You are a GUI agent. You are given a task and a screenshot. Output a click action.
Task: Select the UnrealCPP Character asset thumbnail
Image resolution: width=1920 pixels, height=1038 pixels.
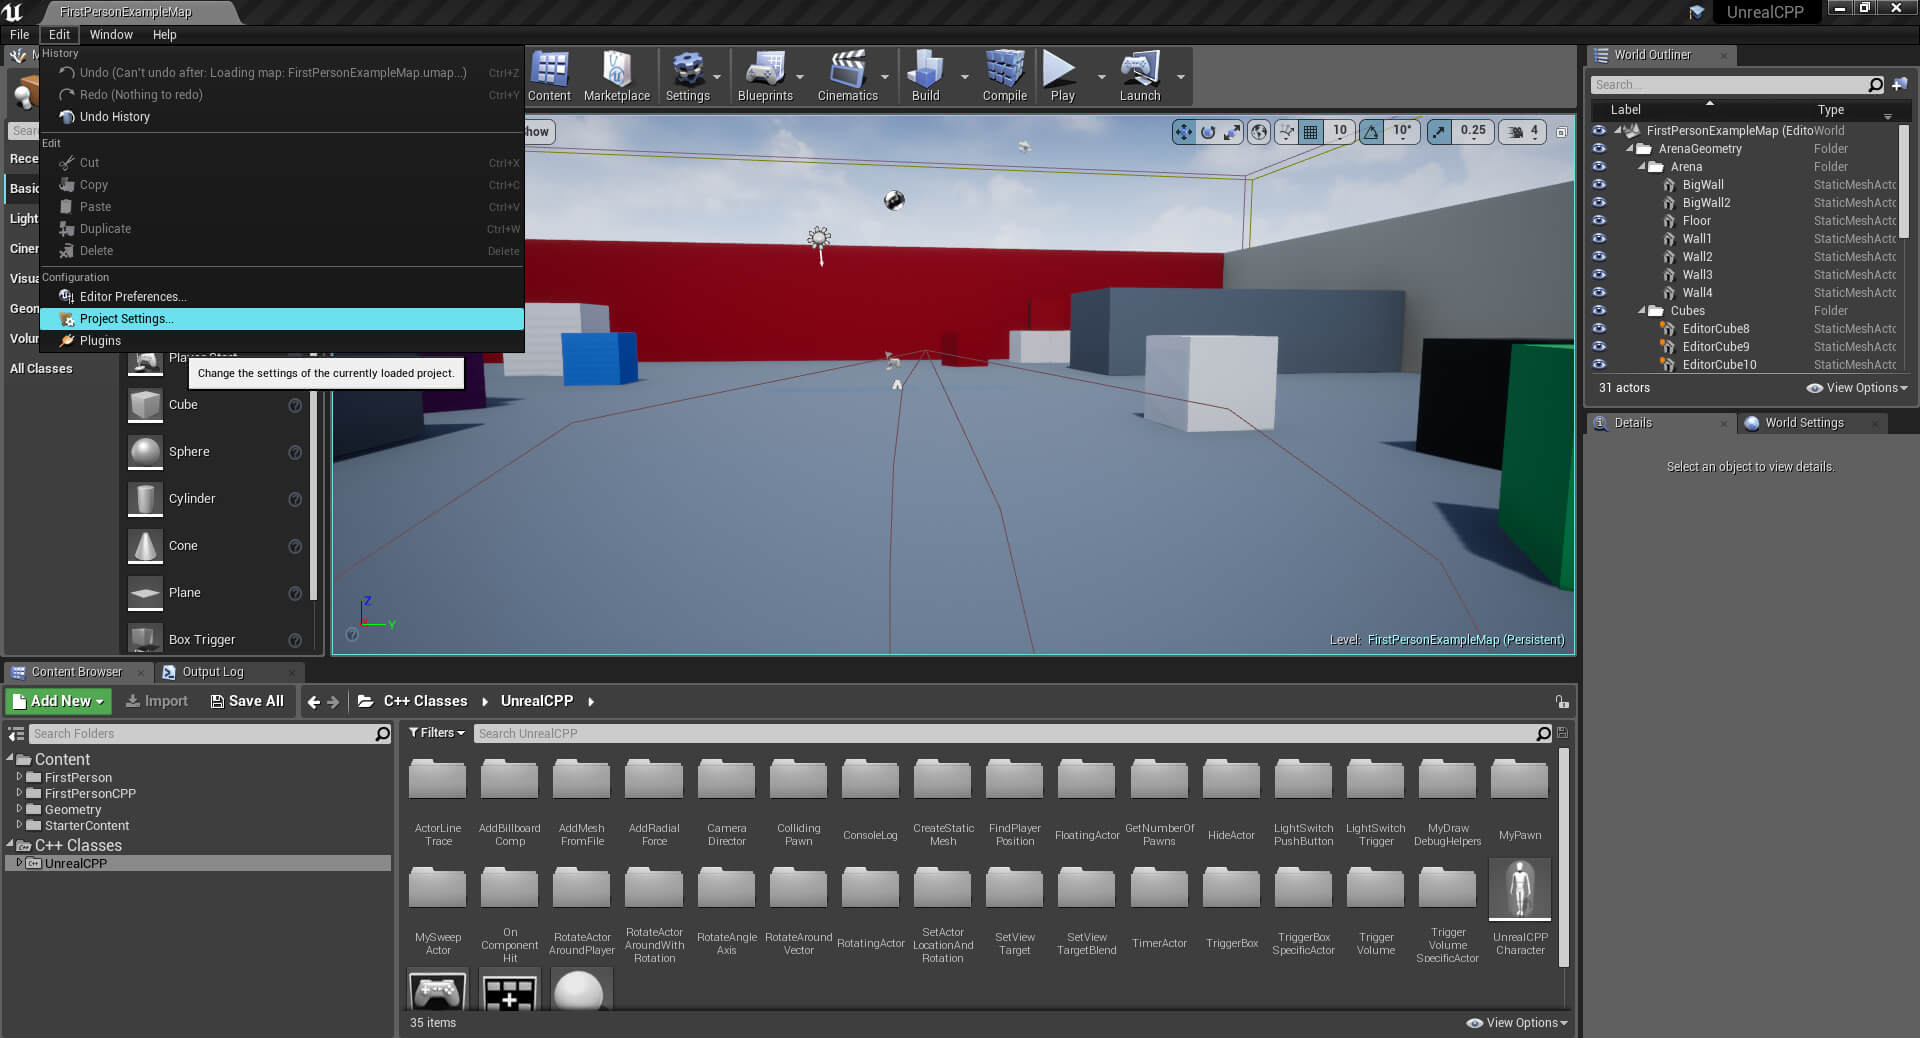[x=1519, y=889]
